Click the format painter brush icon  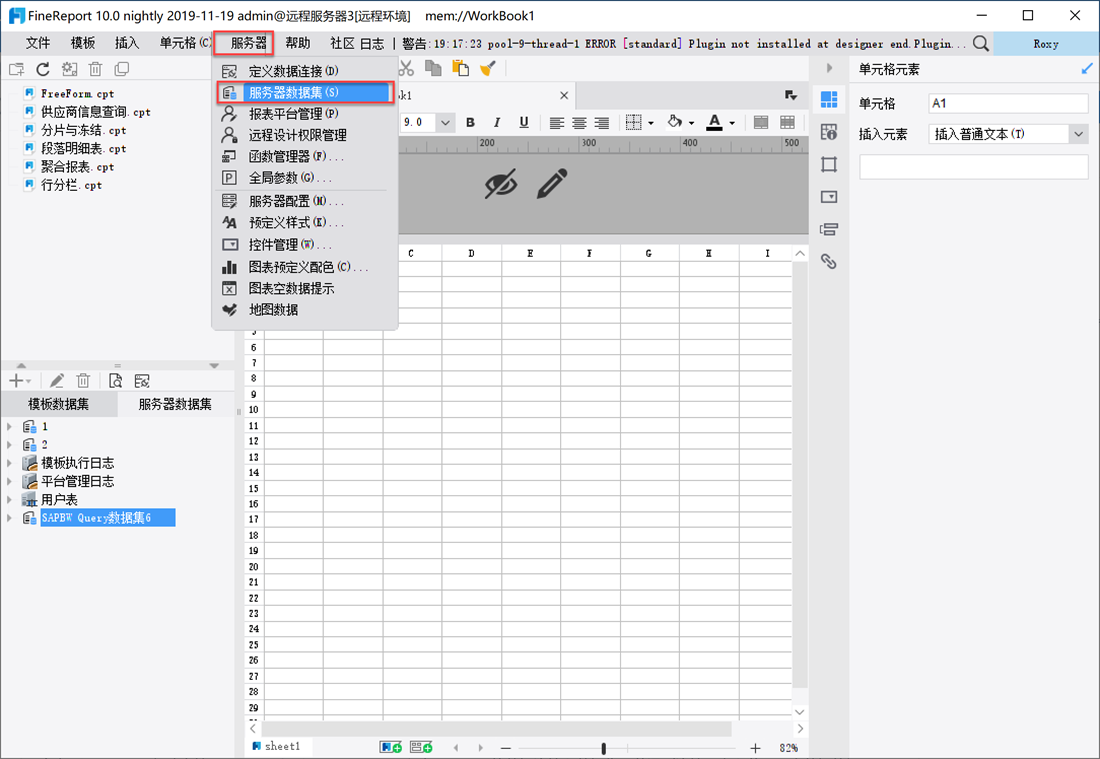pos(488,68)
